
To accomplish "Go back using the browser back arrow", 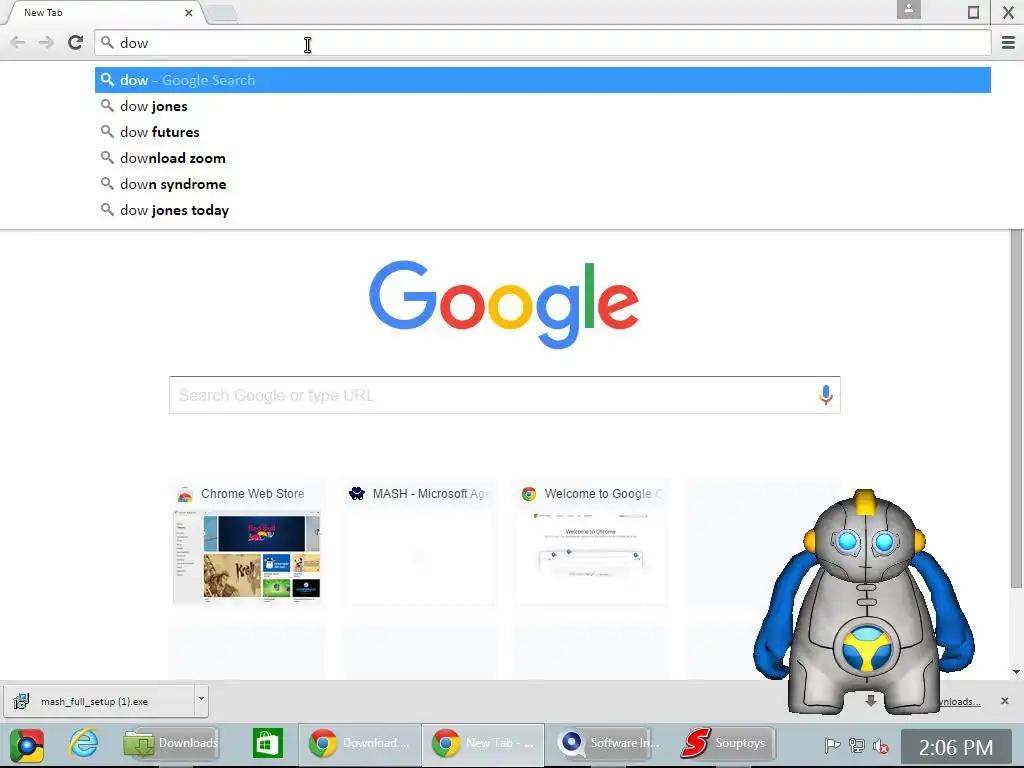I will pos(18,43).
